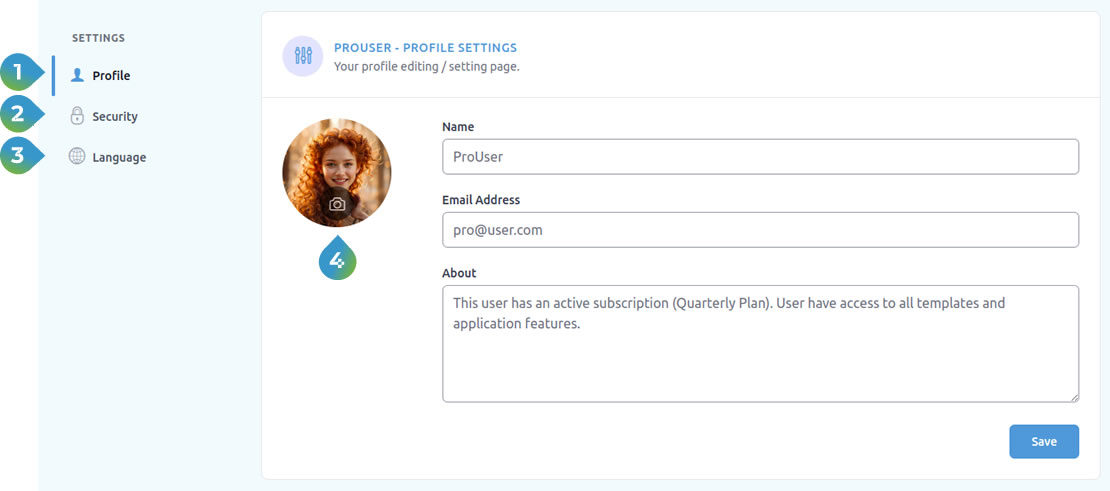
Task: Click the profile settings sliders icon
Action: (303, 56)
